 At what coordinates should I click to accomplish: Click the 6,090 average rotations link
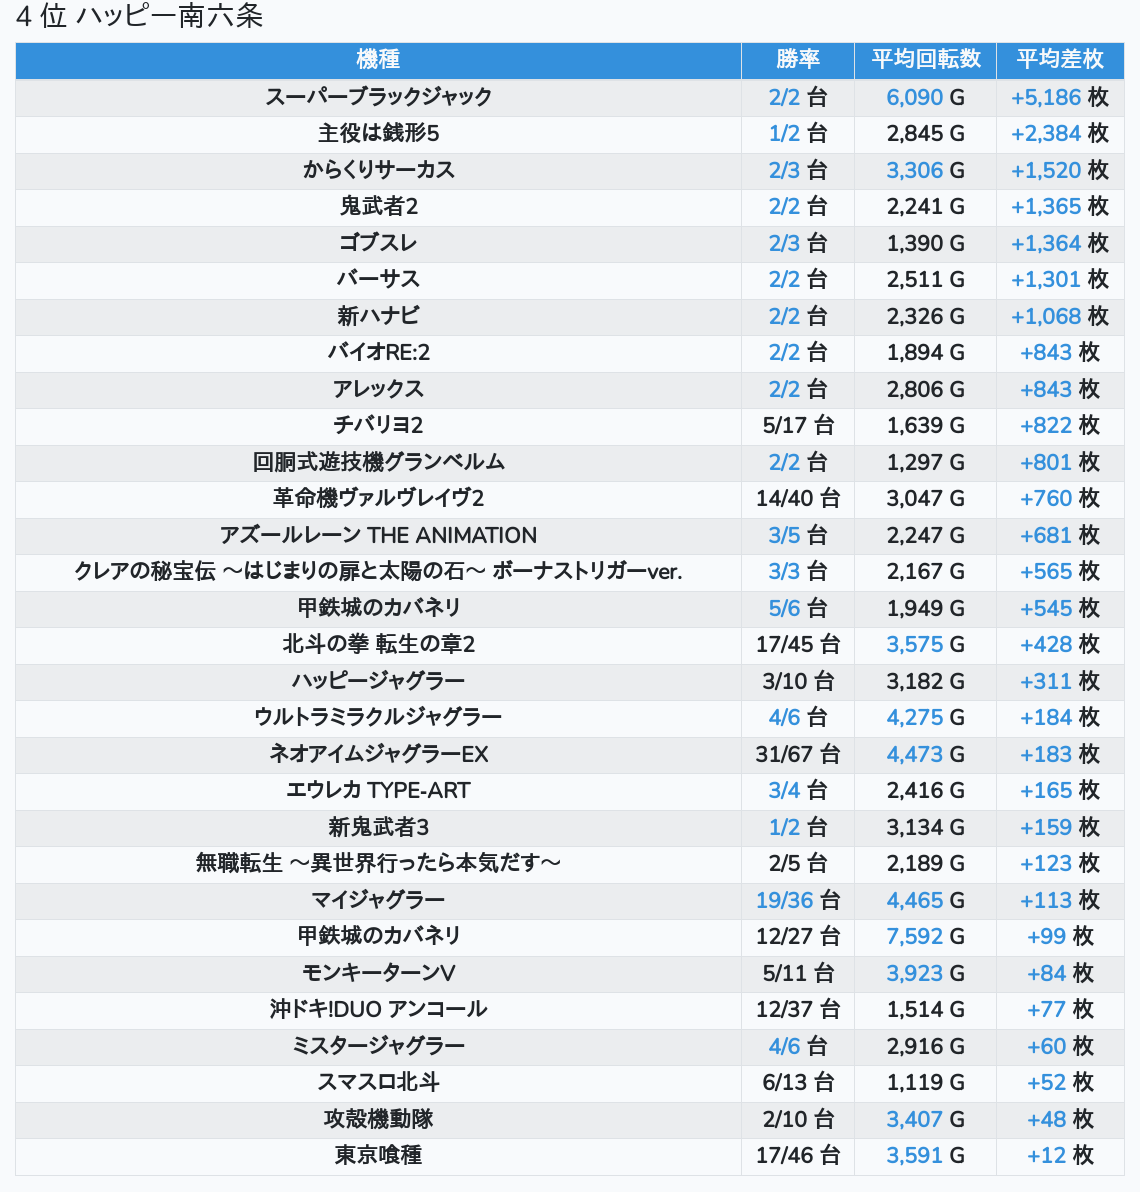[x=914, y=98]
